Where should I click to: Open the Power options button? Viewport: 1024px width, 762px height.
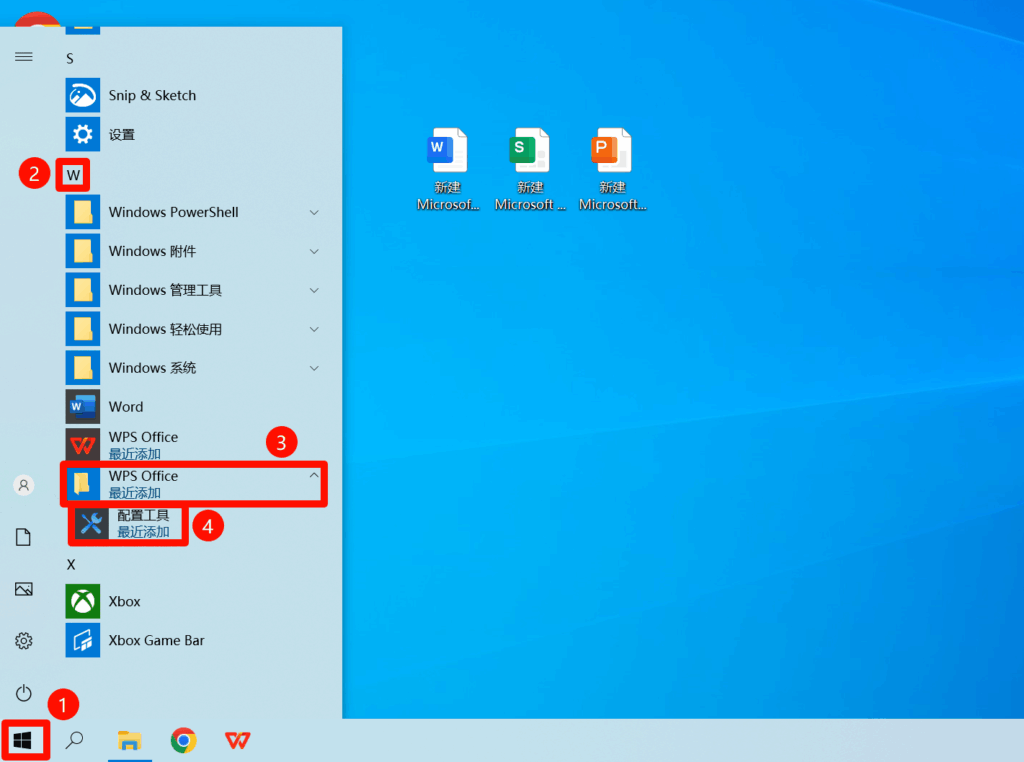pos(23,693)
